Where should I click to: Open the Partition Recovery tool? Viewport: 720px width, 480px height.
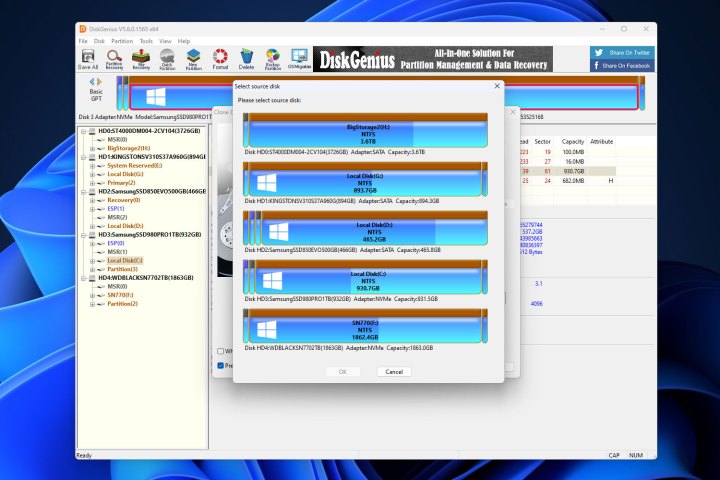coord(114,59)
